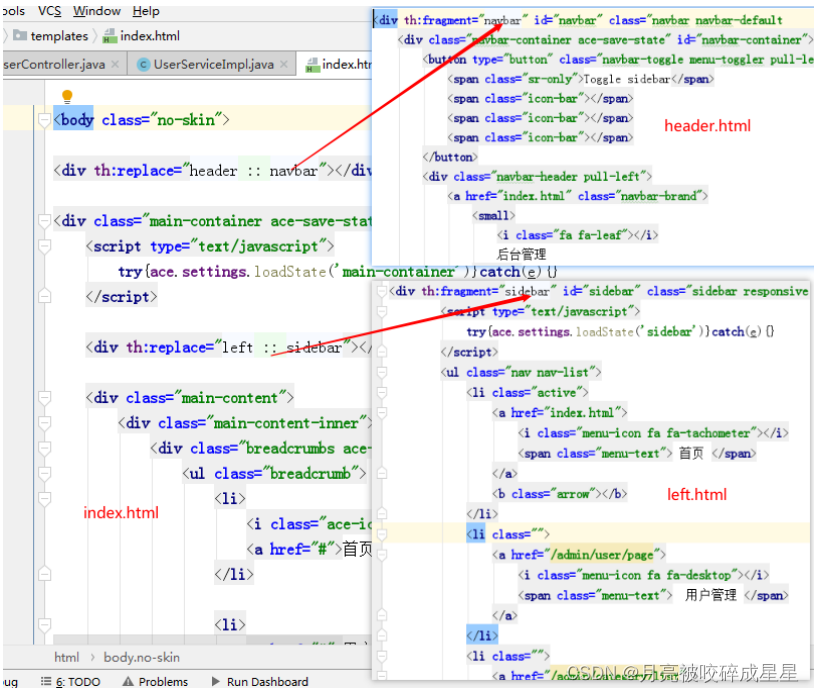Click the 用户管理 menu-text span line
The image size is (814, 693).
click(653, 595)
